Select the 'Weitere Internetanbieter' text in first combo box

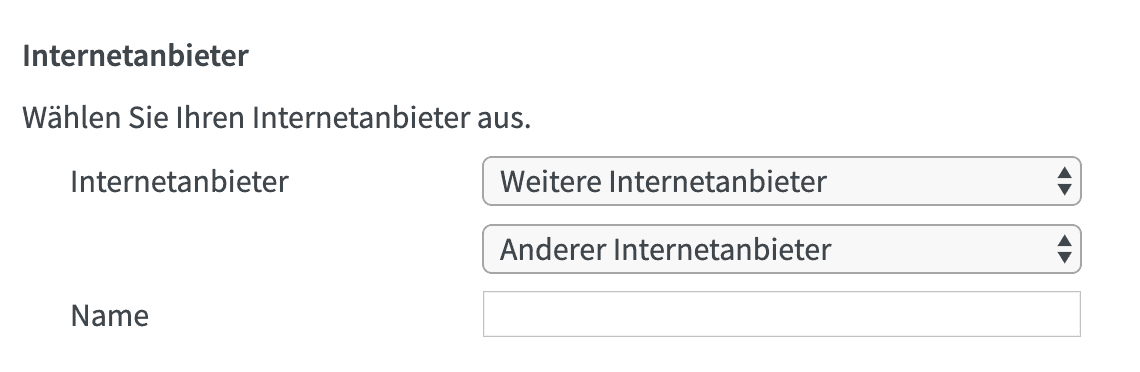(x=663, y=182)
